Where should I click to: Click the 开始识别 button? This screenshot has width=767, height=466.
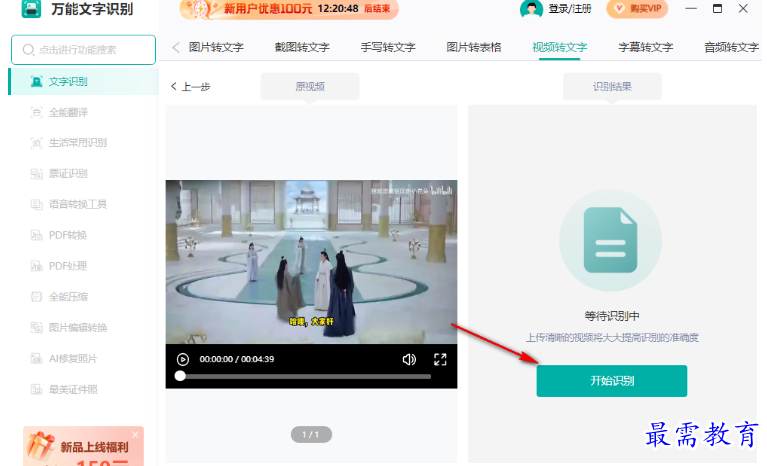pyautogui.click(x=611, y=381)
